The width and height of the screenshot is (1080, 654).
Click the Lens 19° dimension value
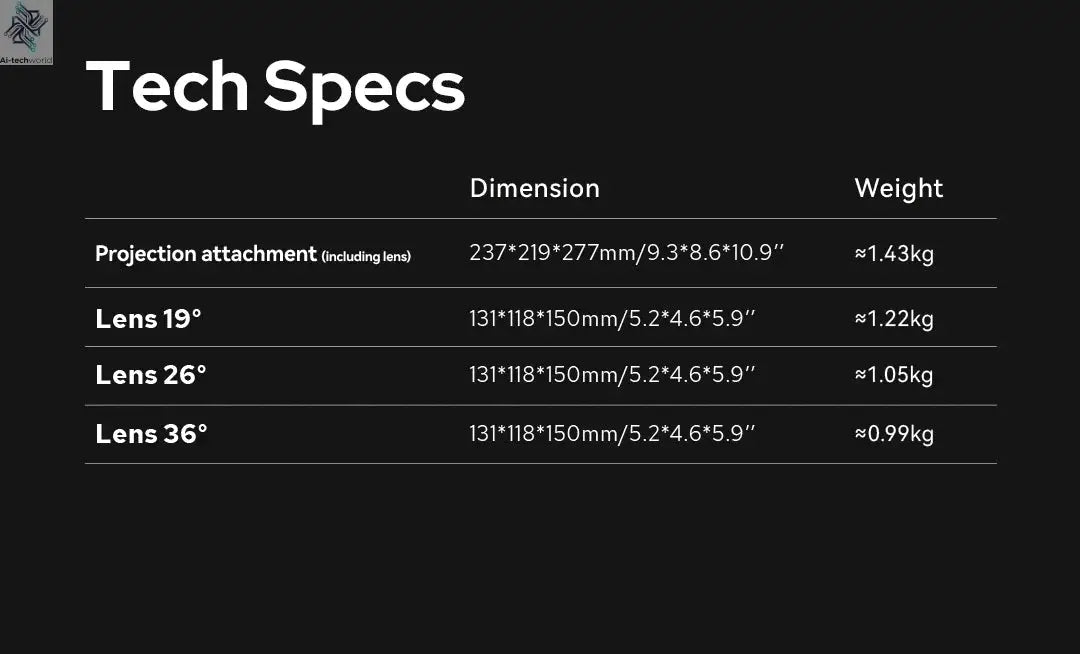click(612, 319)
